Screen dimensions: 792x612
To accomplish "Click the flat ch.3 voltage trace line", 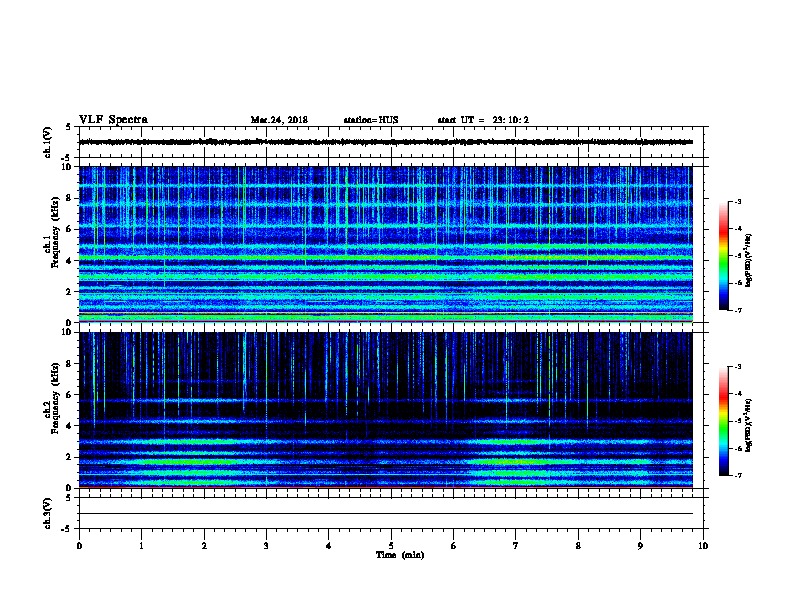I will pyautogui.click(x=385, y=514).
